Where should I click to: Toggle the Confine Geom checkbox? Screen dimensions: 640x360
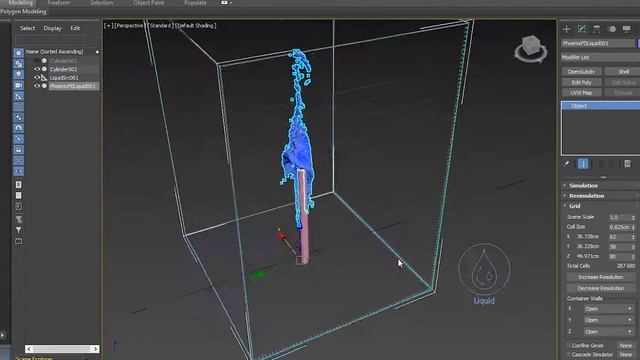point(568,346)
